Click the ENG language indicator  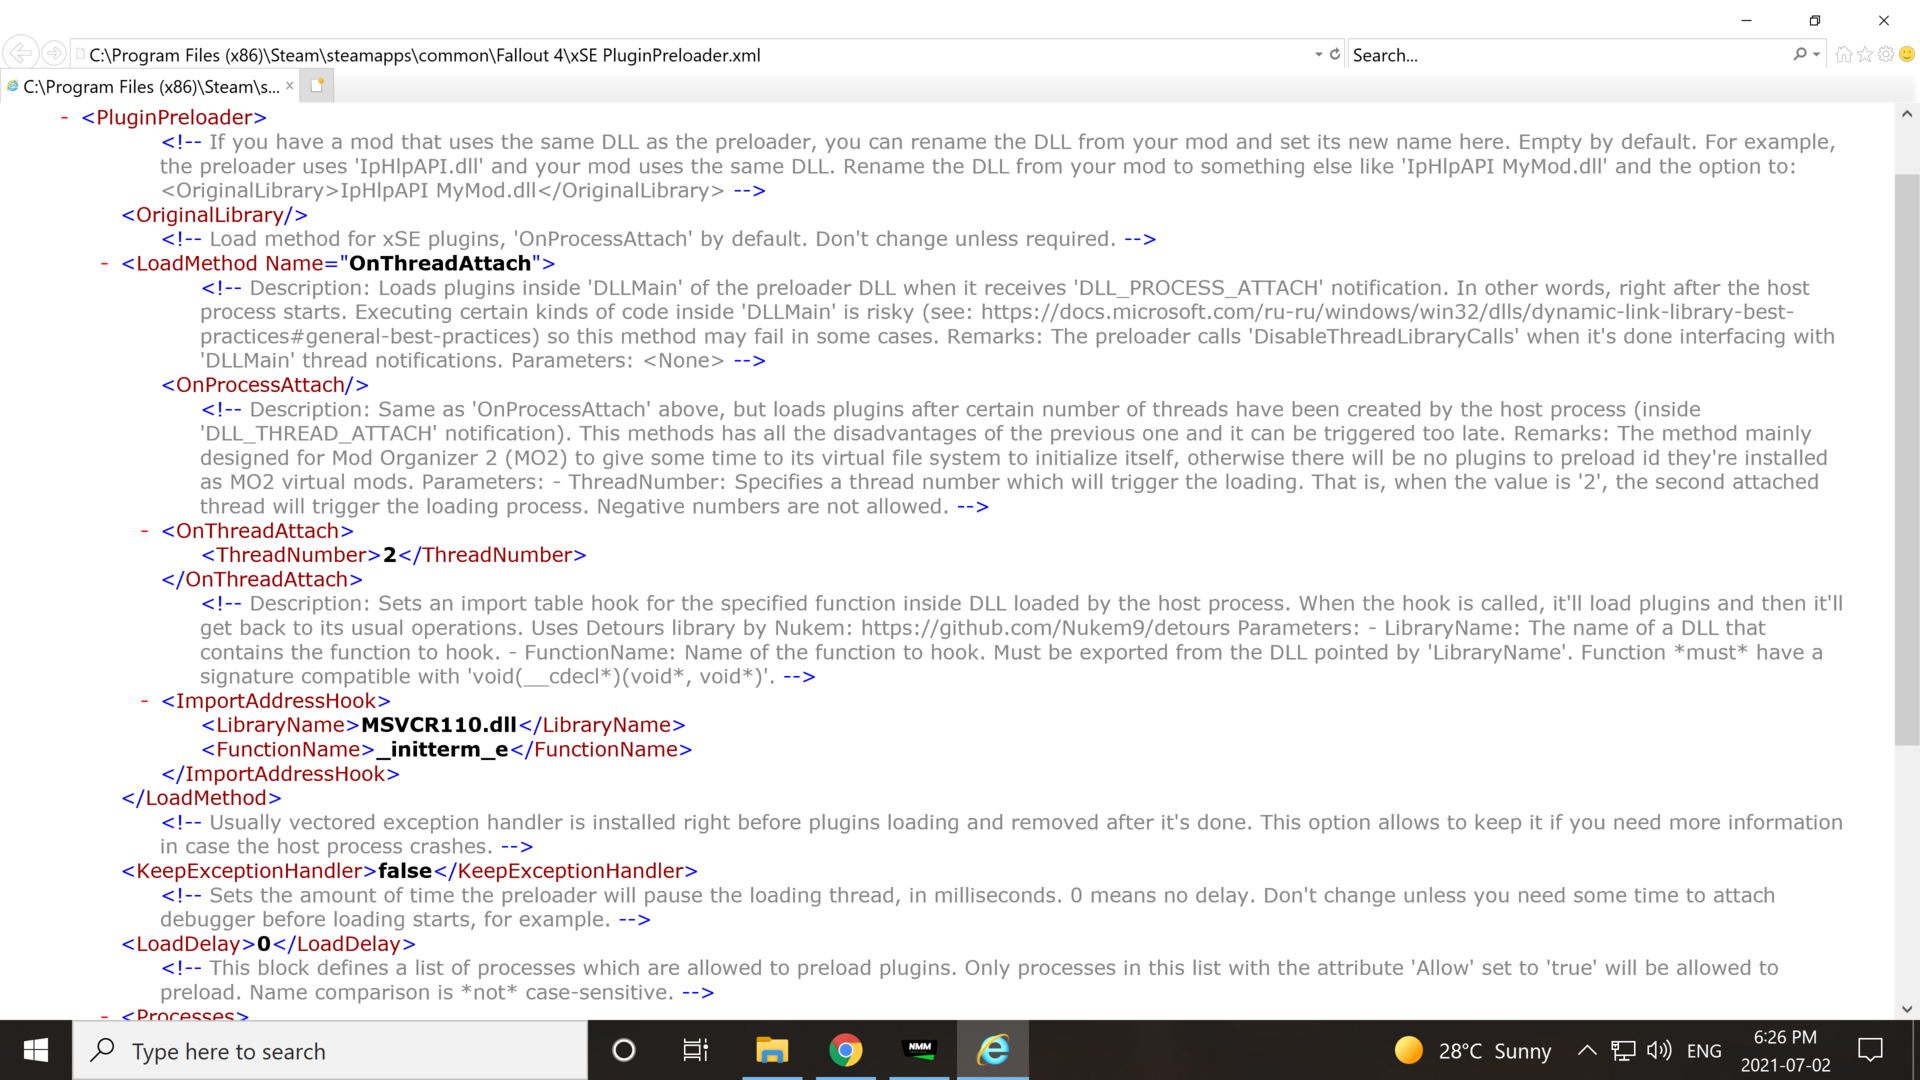point(1704,1051)
